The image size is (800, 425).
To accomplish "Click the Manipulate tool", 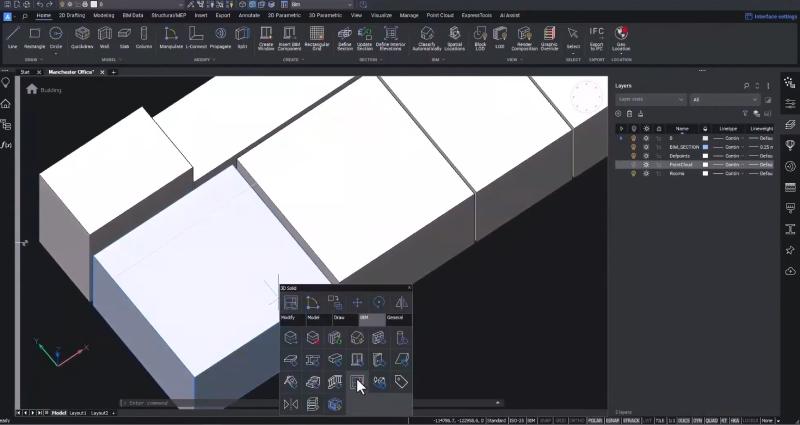I will [x=171, y=38].
